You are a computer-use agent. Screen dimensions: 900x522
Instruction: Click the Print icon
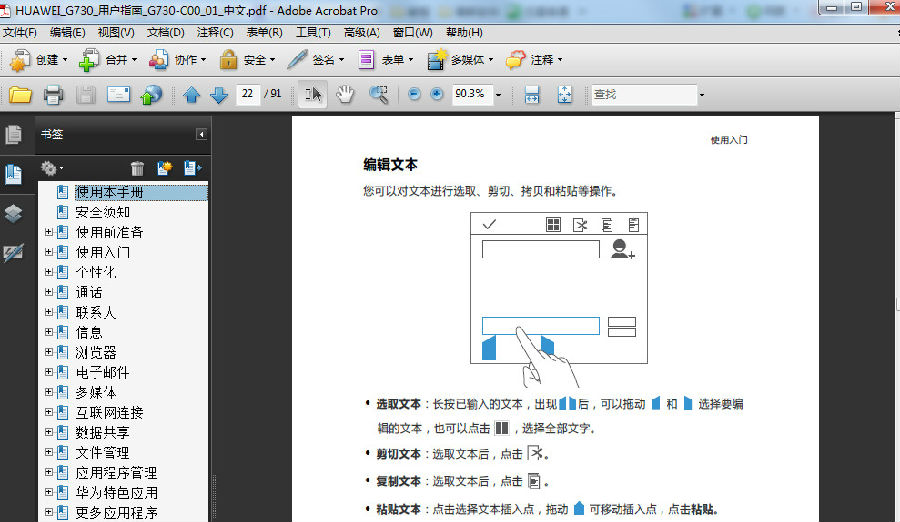[53, 94]
